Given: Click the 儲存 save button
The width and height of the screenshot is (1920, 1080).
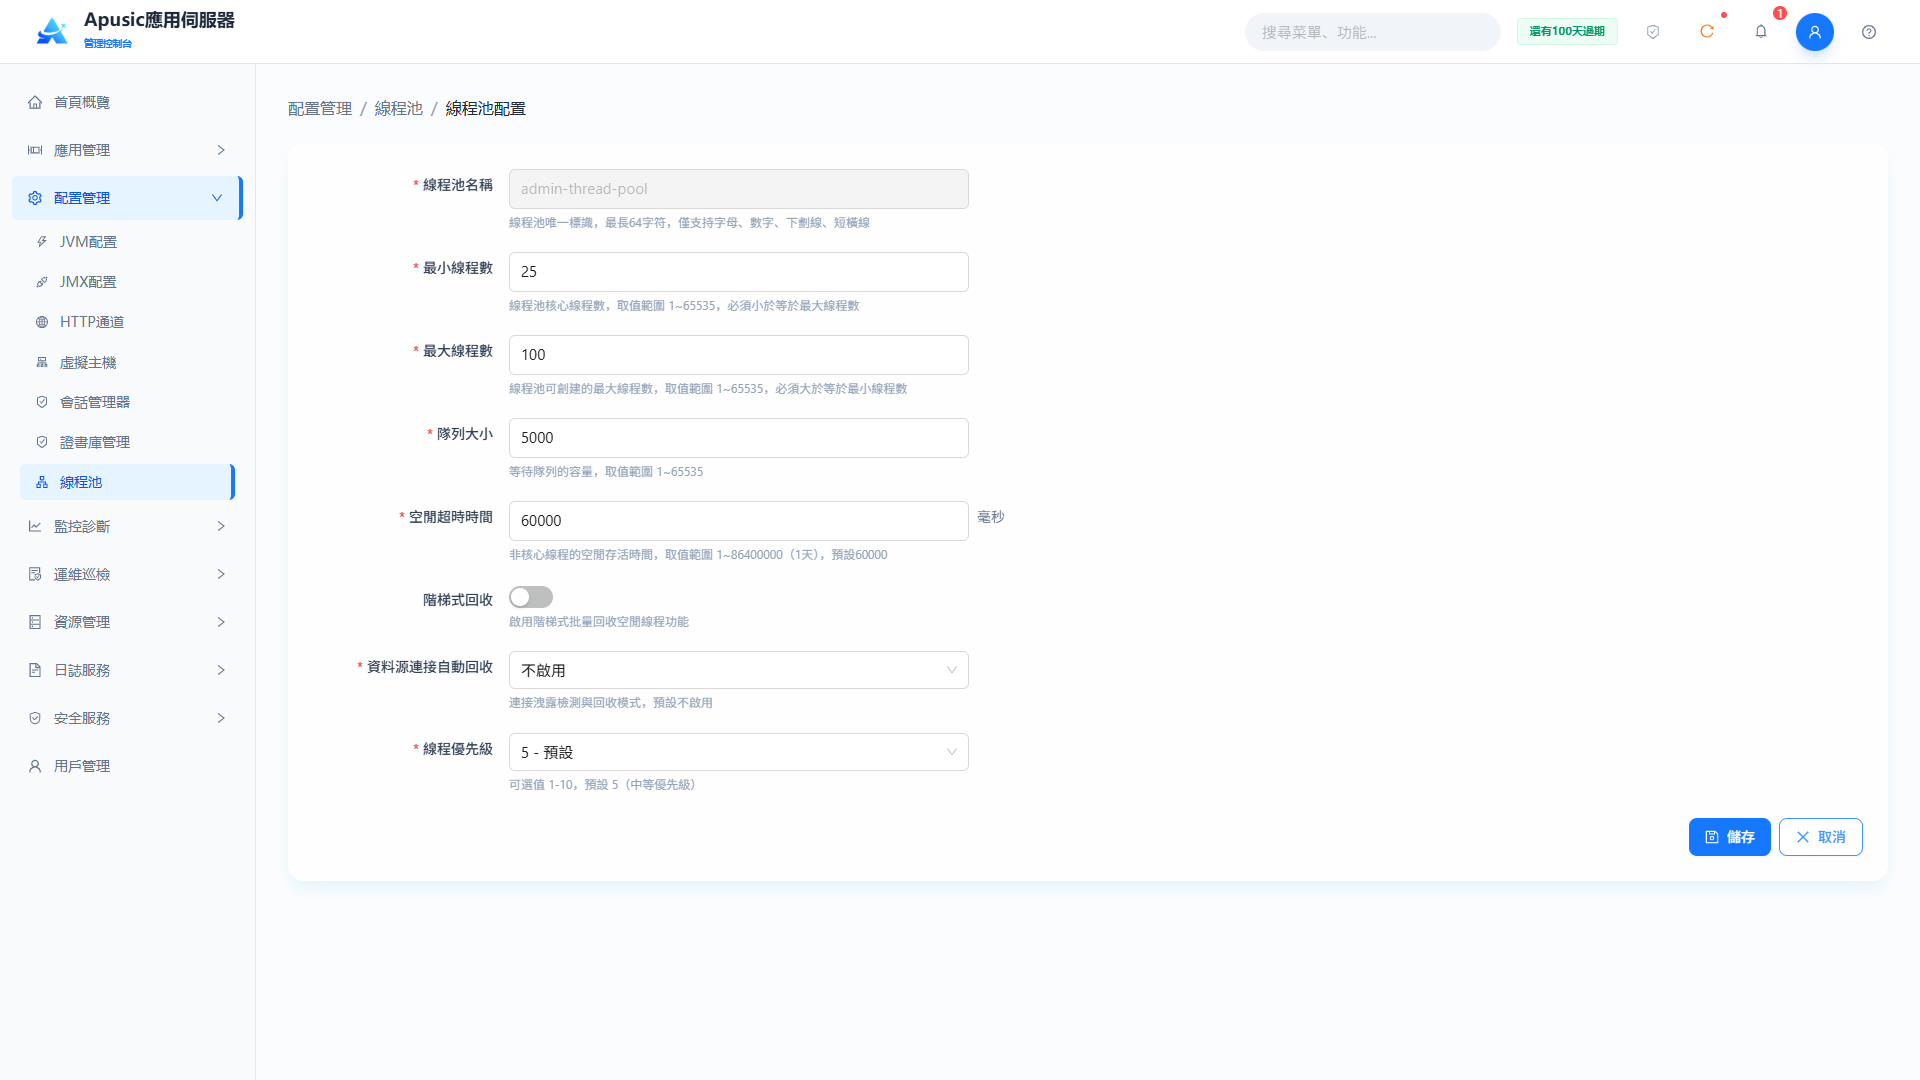Looking at the screenshot, I should (1729, 837).
